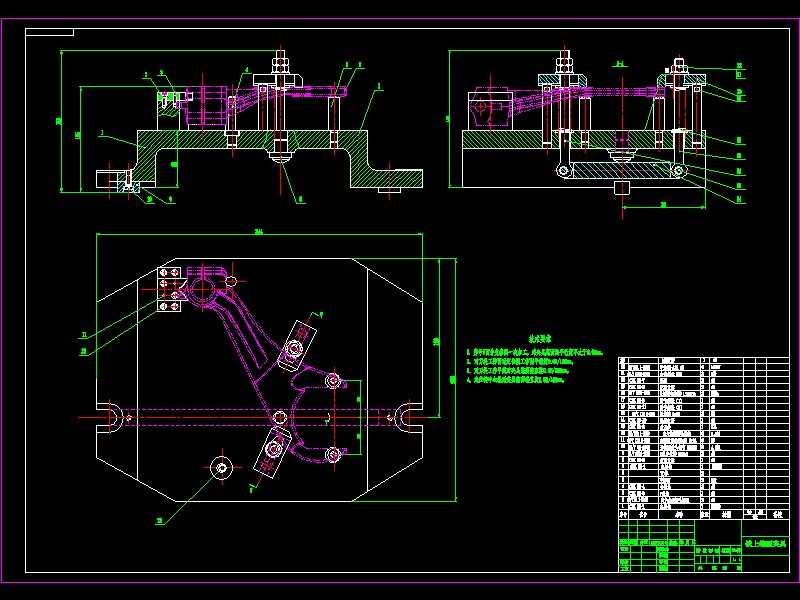Click the section view label above sectional view
This screenshot has width=800, height=600.
point(620,64)
